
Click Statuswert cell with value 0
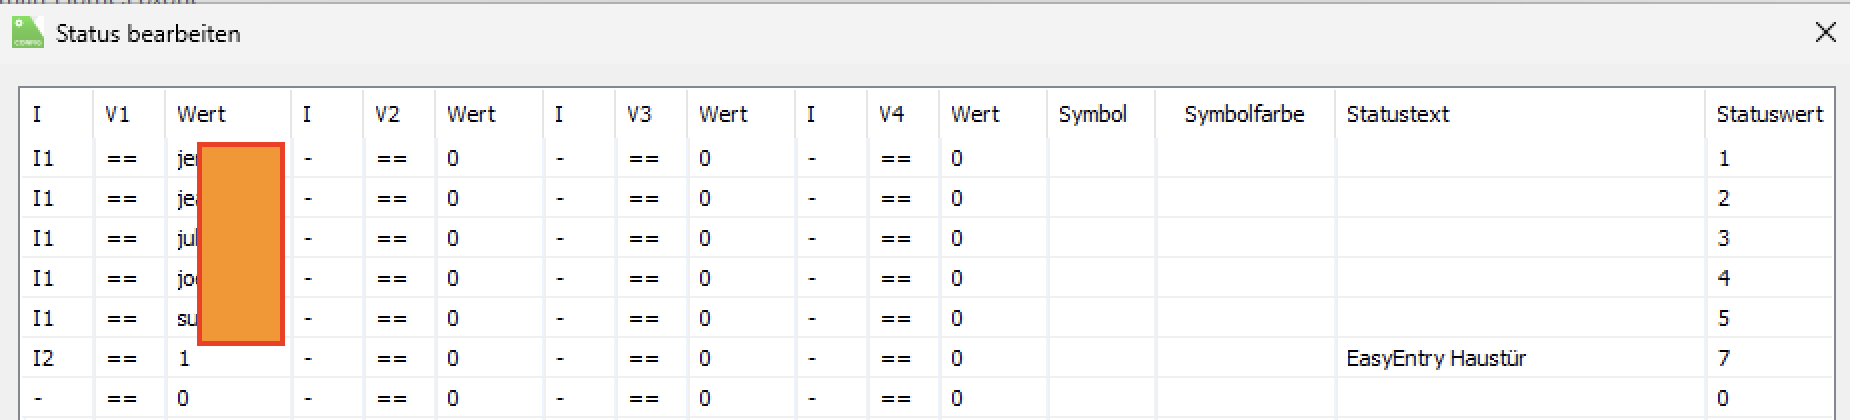pos(1724,398)
